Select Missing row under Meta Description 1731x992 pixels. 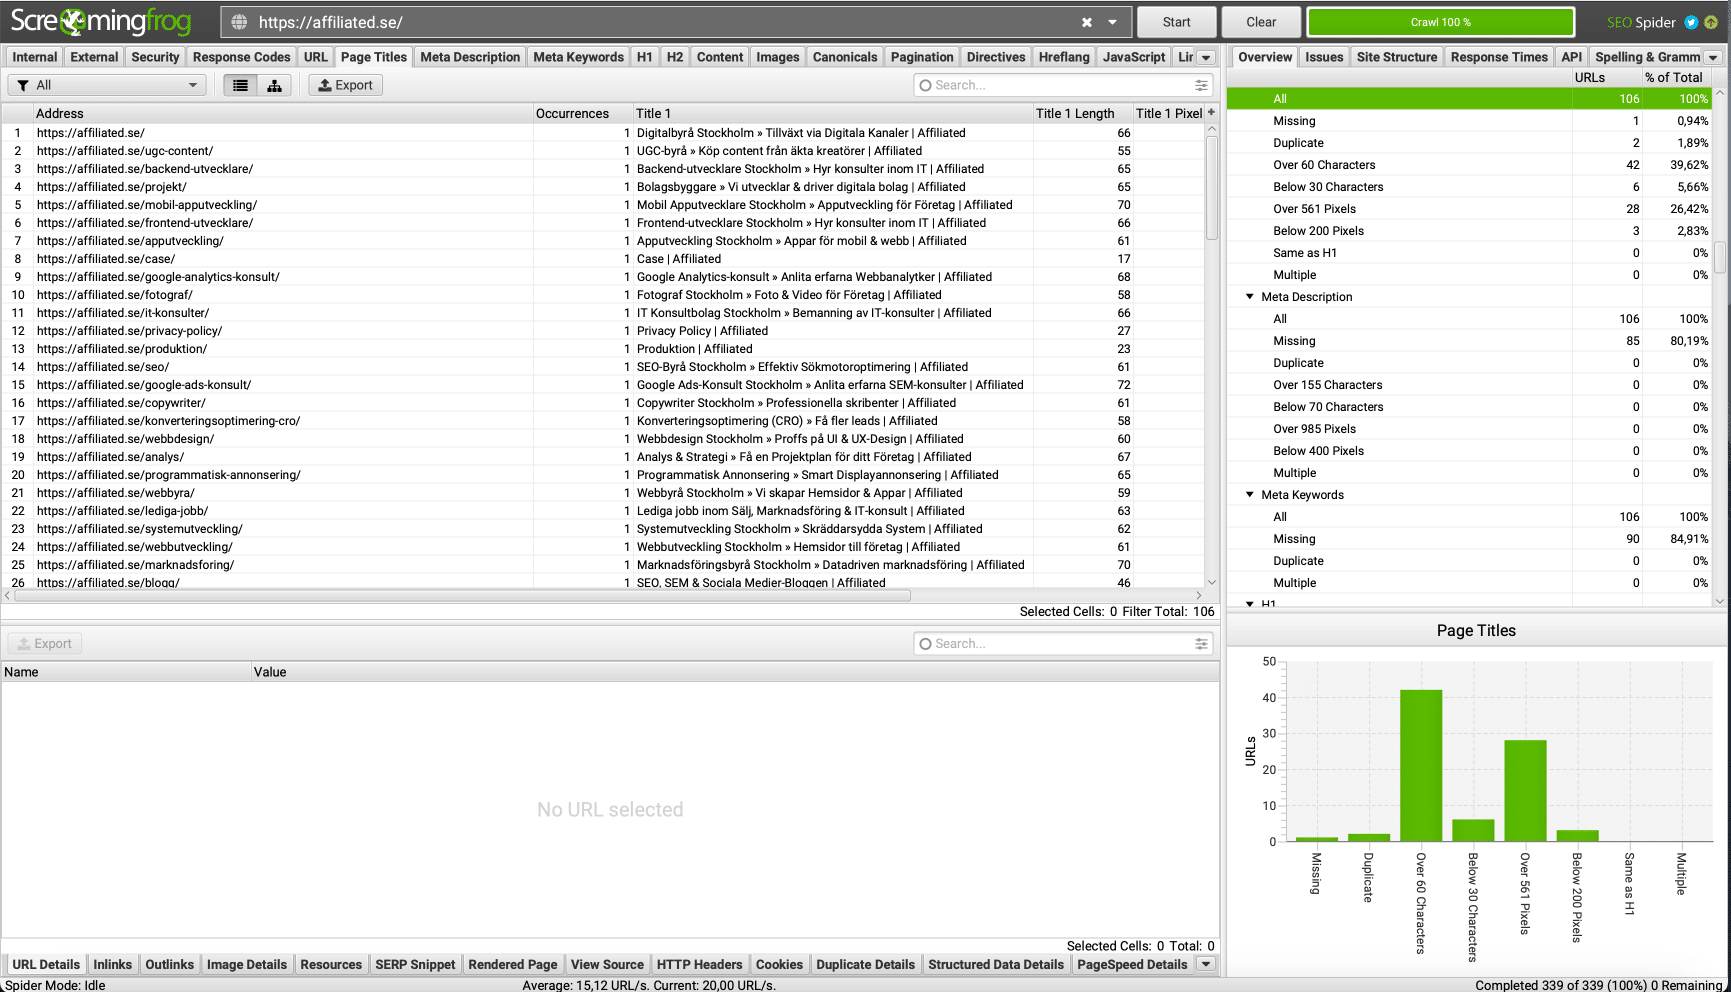(1469, 341)
